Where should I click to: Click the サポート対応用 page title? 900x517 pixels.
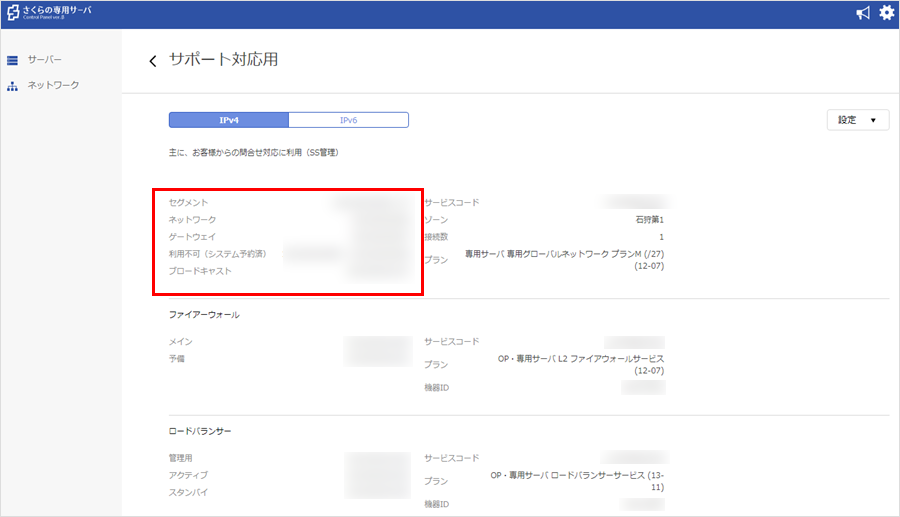coord(223,60)
